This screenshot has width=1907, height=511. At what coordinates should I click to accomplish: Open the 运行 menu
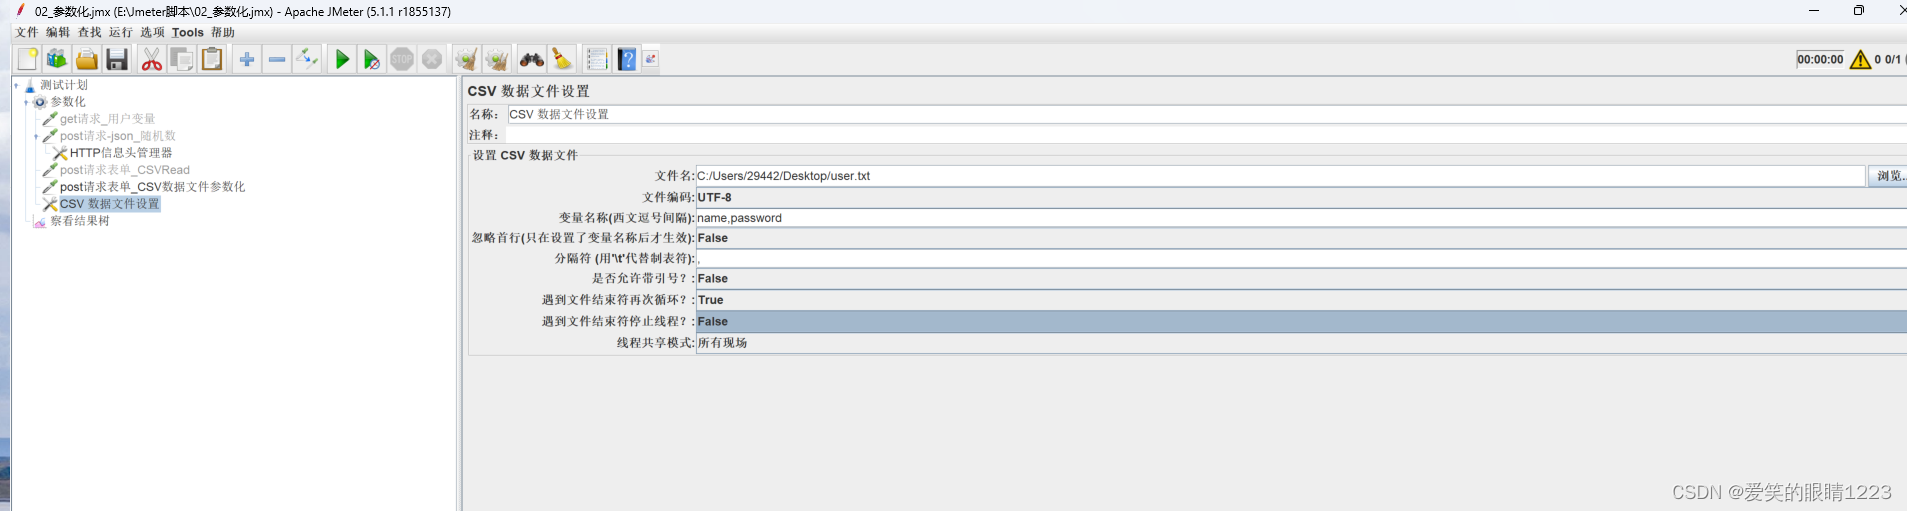[x=121, y=32]
